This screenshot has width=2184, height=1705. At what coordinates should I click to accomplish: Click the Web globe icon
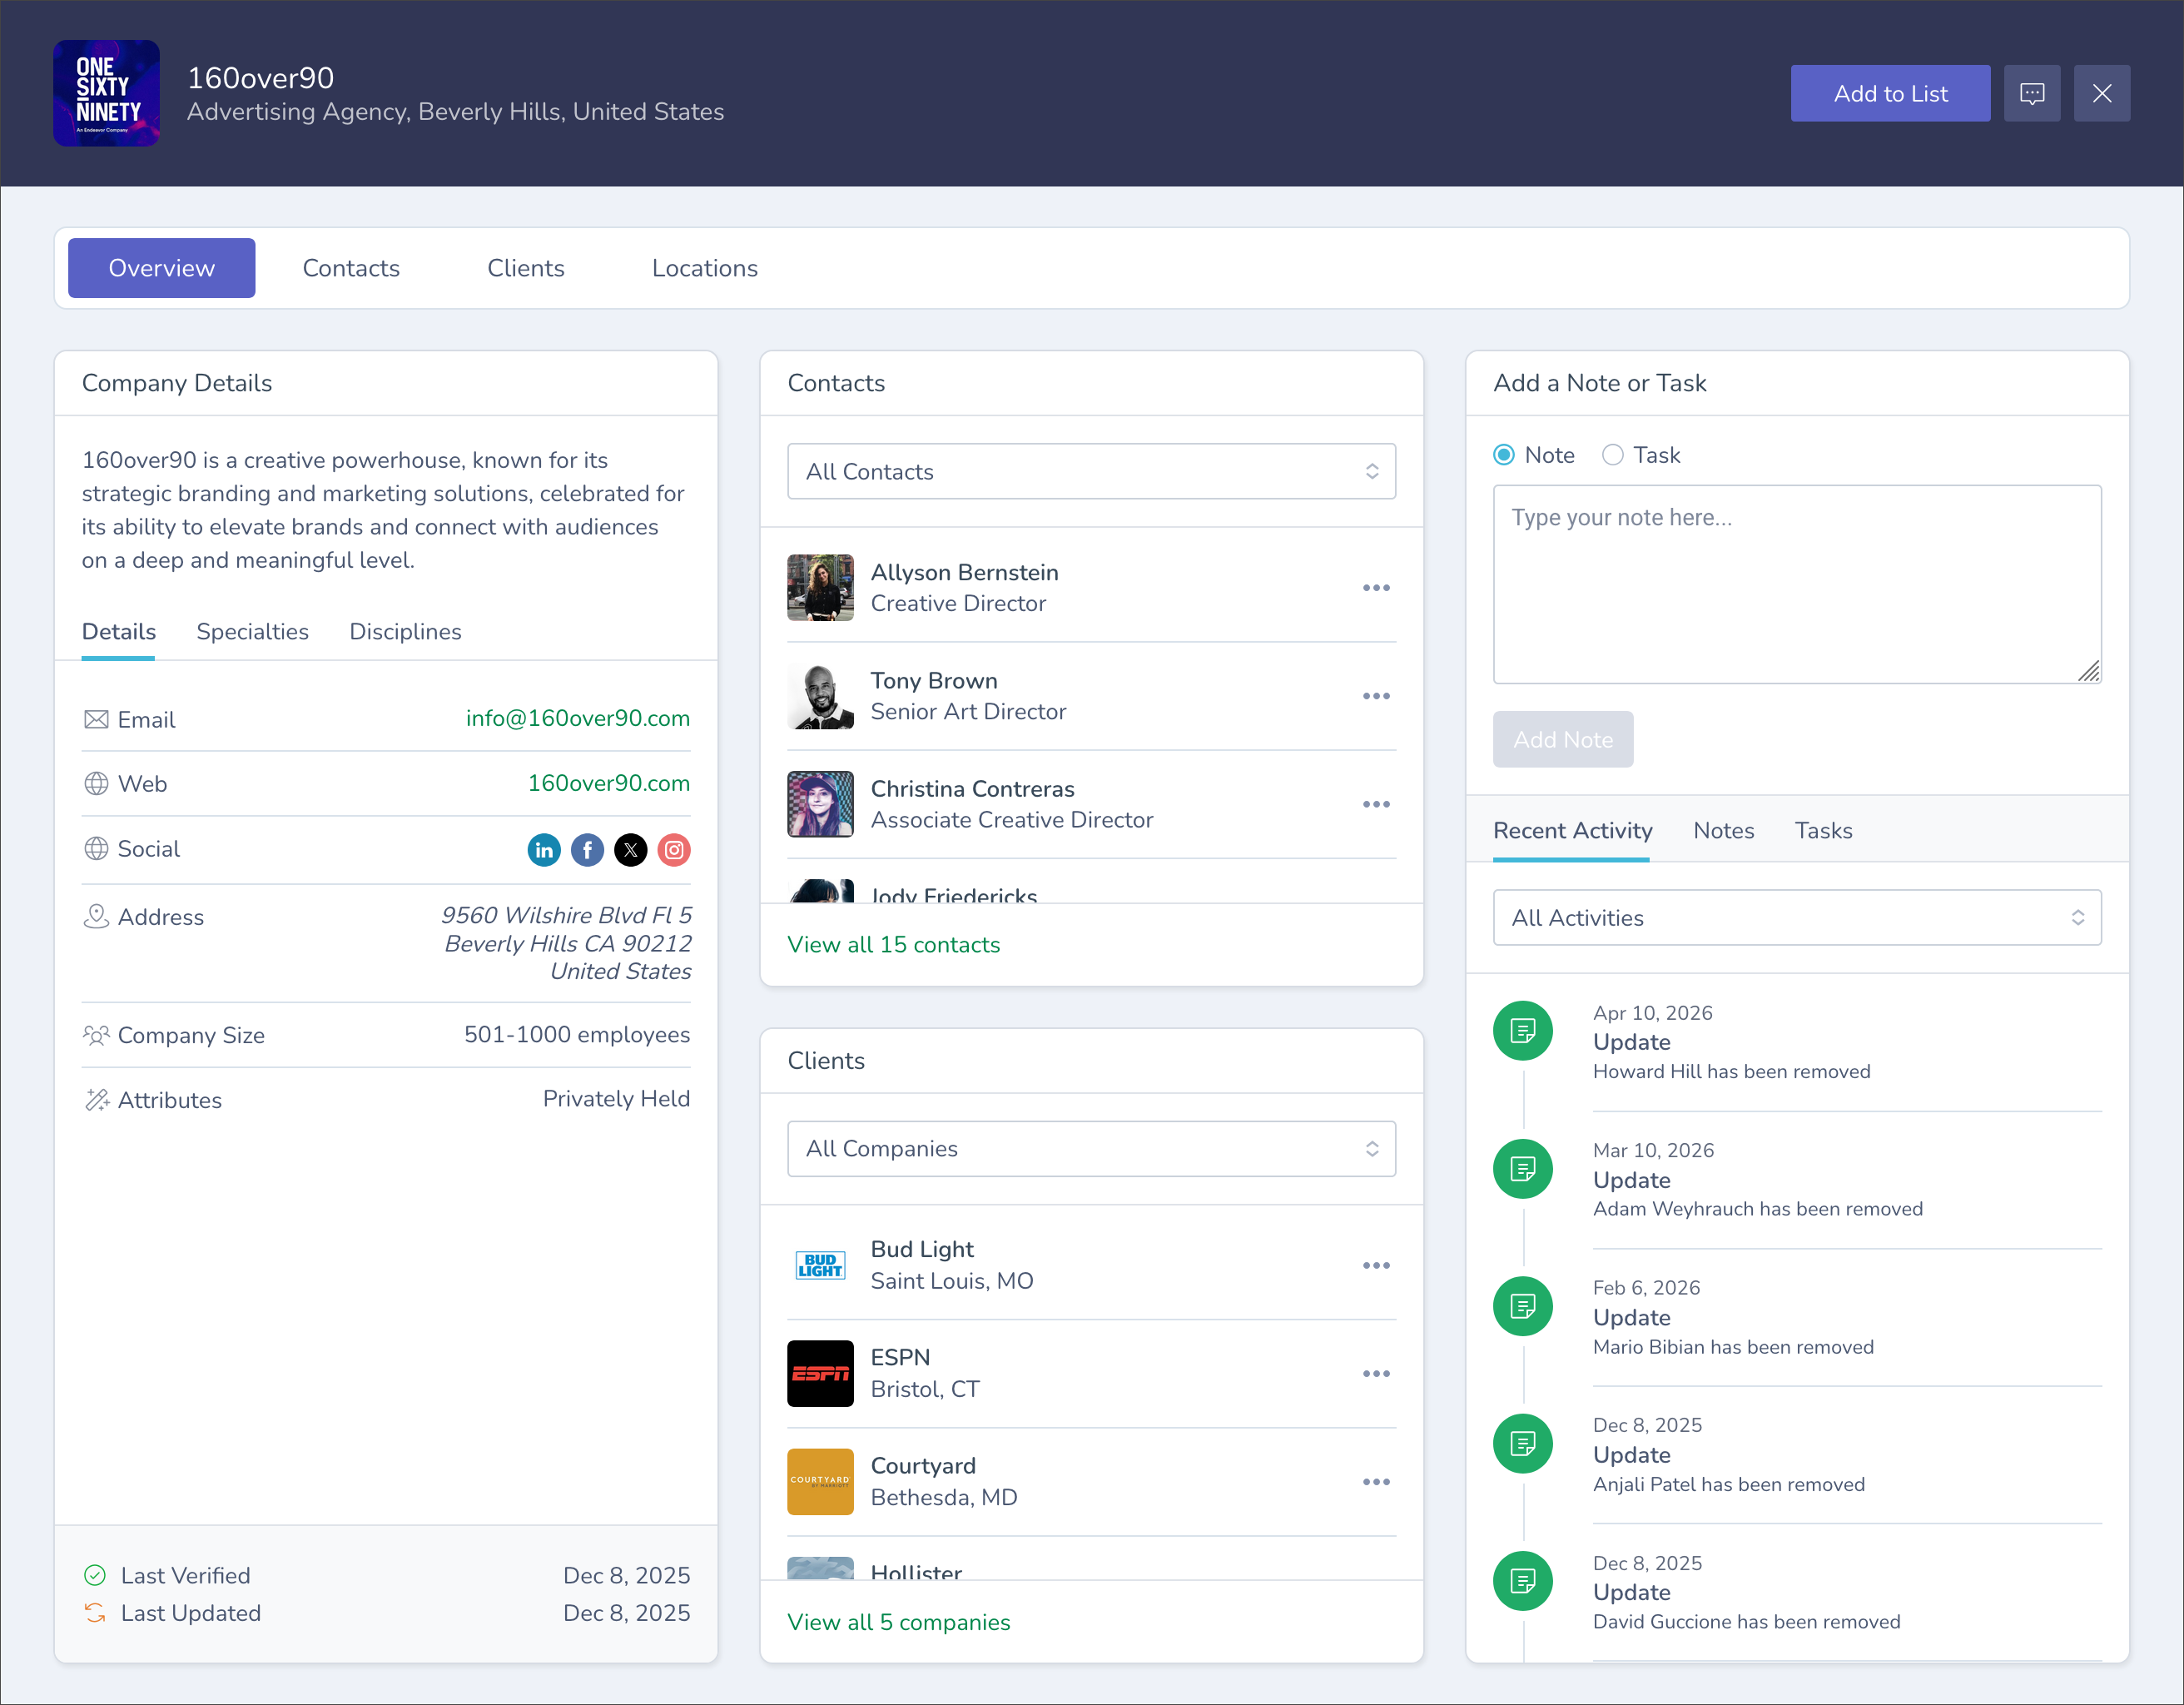pos(96,784)
